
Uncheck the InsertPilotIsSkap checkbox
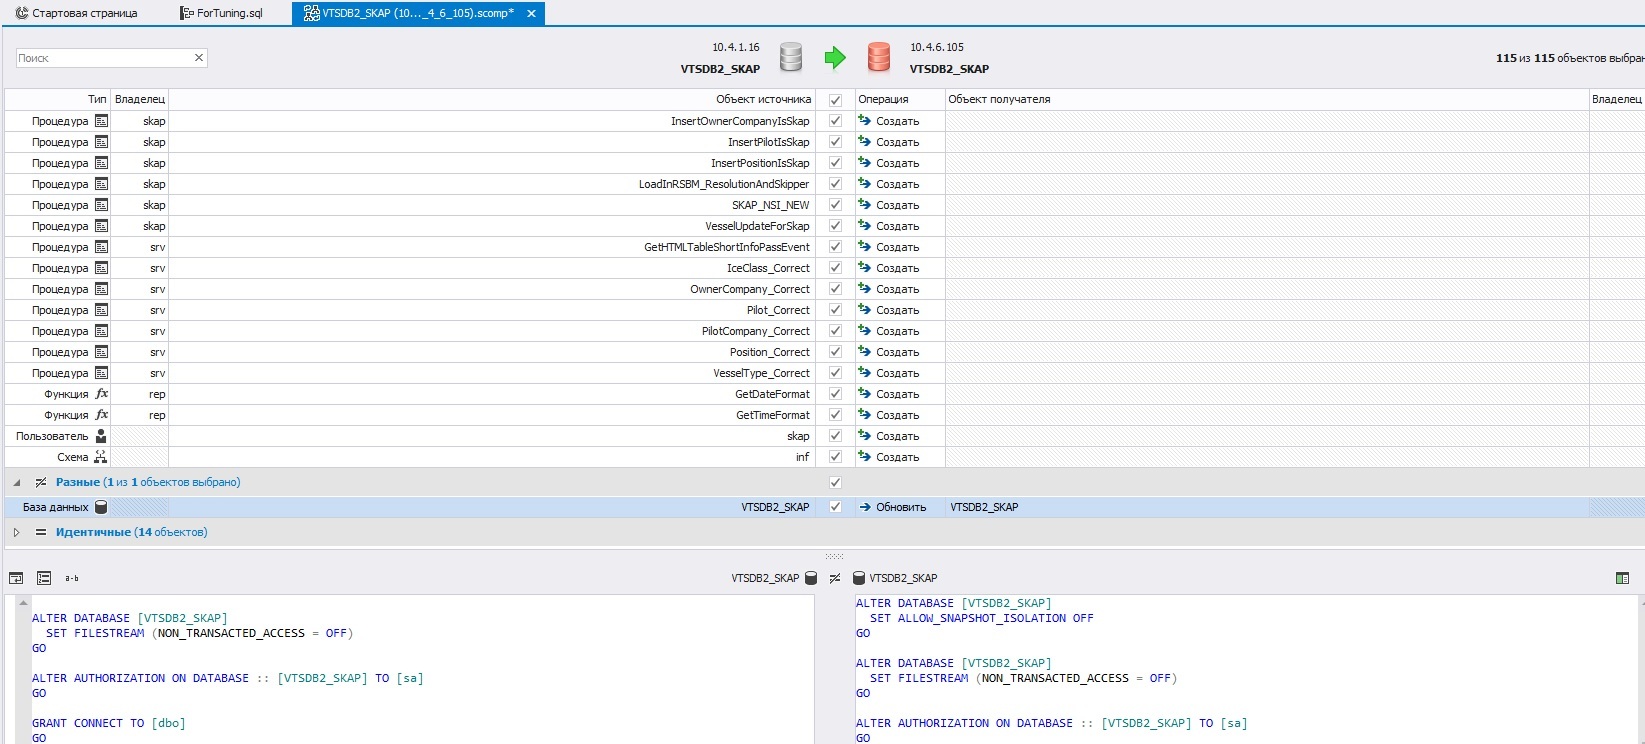click(x=835, y=142)
